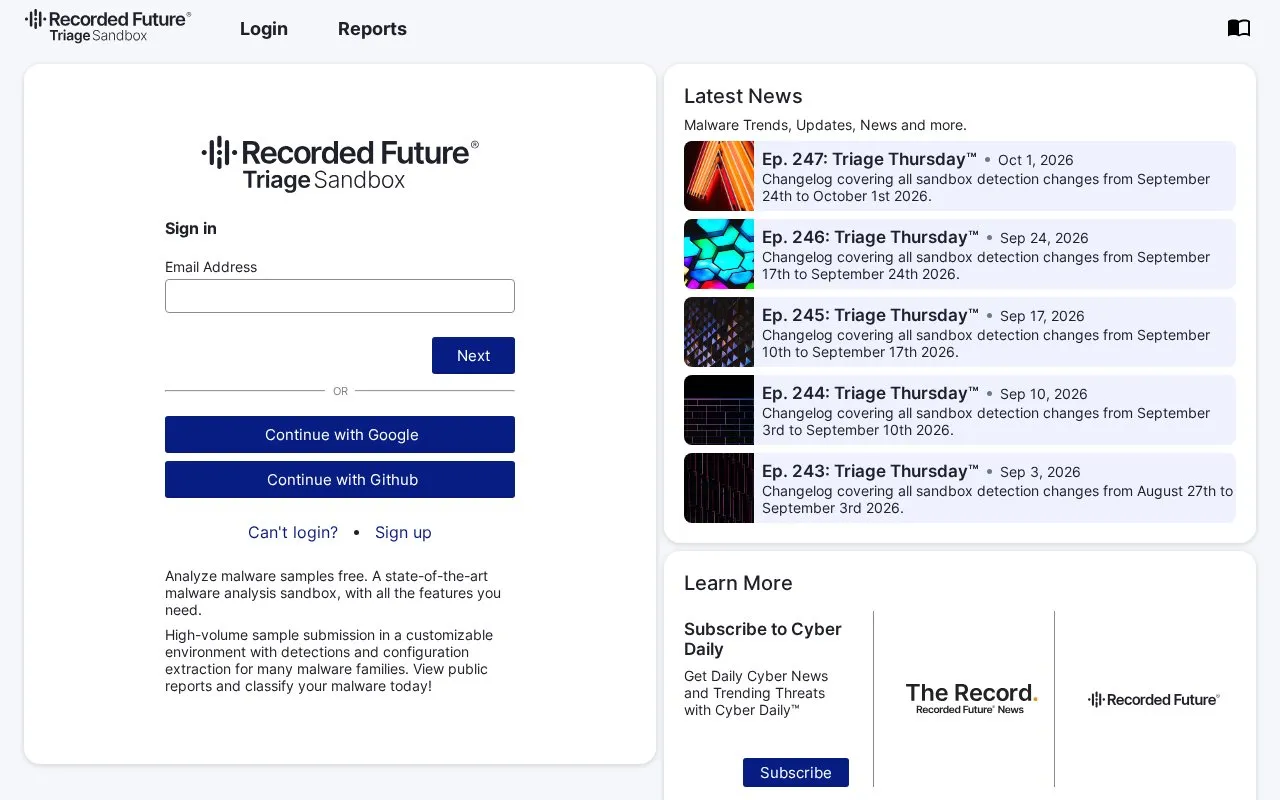Viewport: 1280px width, 800px height.
Task: Click the Recorded Future Triage Sandbox header logo
Action: (x=108, y=27)
